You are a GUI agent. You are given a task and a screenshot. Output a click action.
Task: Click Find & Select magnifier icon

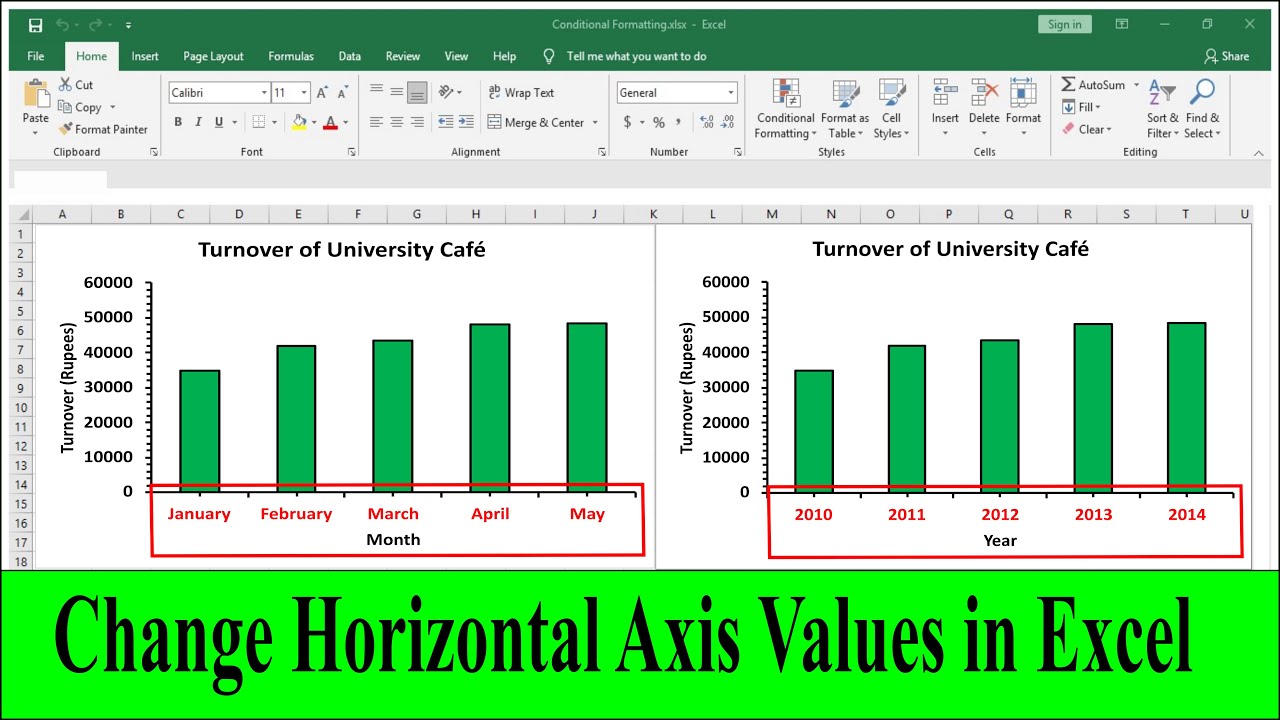pyautogui.click(x=1202, y=94)
